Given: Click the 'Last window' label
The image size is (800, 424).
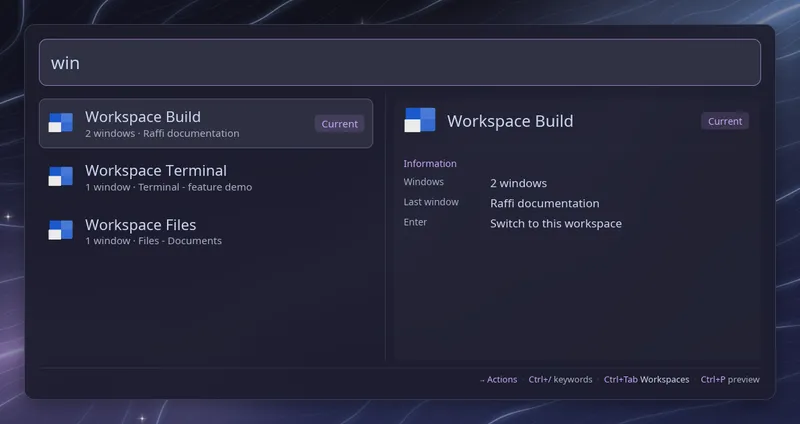Looking at the screenshot, I should 431,202.
